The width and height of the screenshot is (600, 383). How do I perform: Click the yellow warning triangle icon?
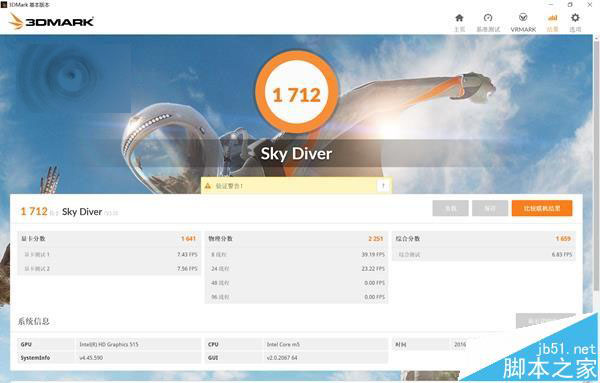[x=208, y=186]
